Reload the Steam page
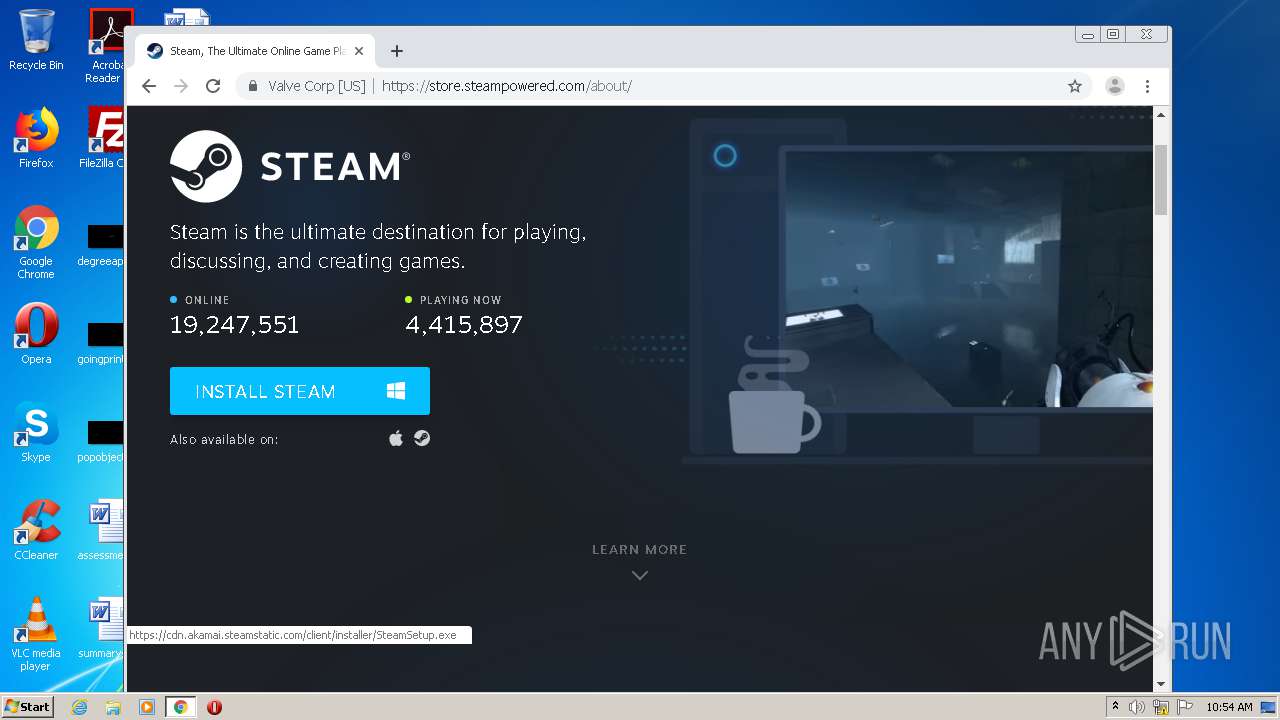 tap(213, 86)
